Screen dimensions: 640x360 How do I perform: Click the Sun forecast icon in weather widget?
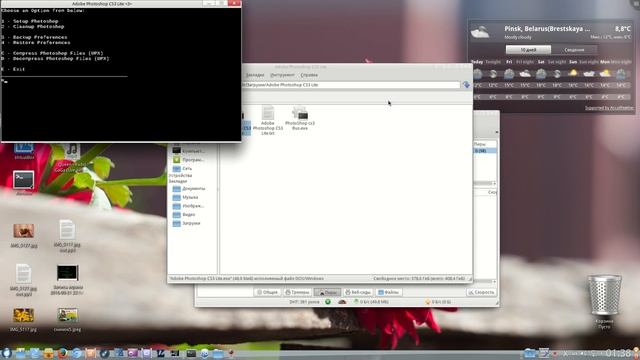coord(573,74)
